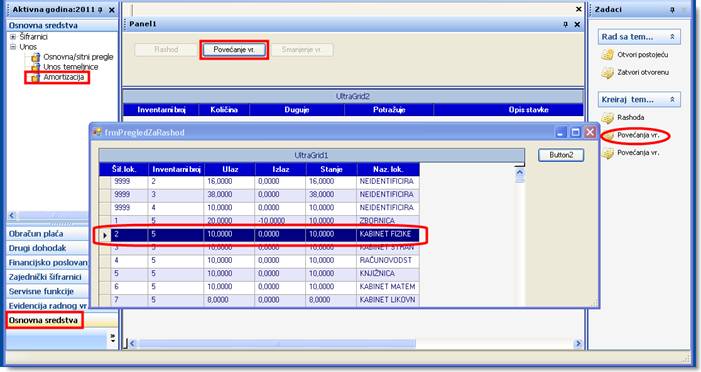Click Otvori postojeću folder icon
This screenshot has width=701, height=372.
(608, 55)
